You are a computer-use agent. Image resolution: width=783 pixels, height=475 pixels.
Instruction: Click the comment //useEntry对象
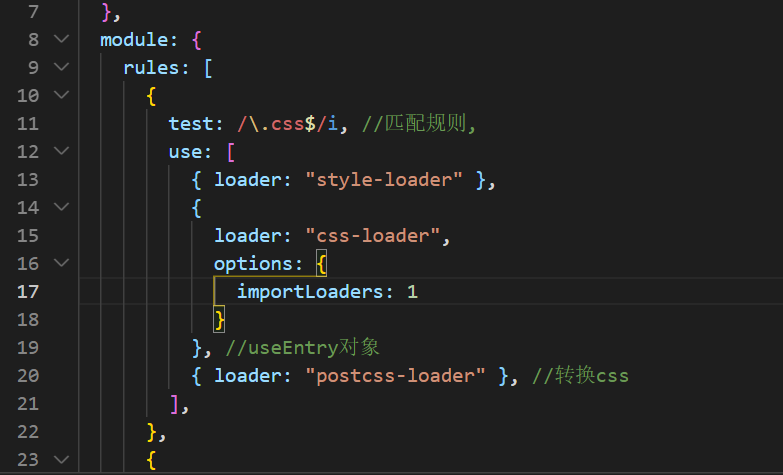[x=302, y=347]
